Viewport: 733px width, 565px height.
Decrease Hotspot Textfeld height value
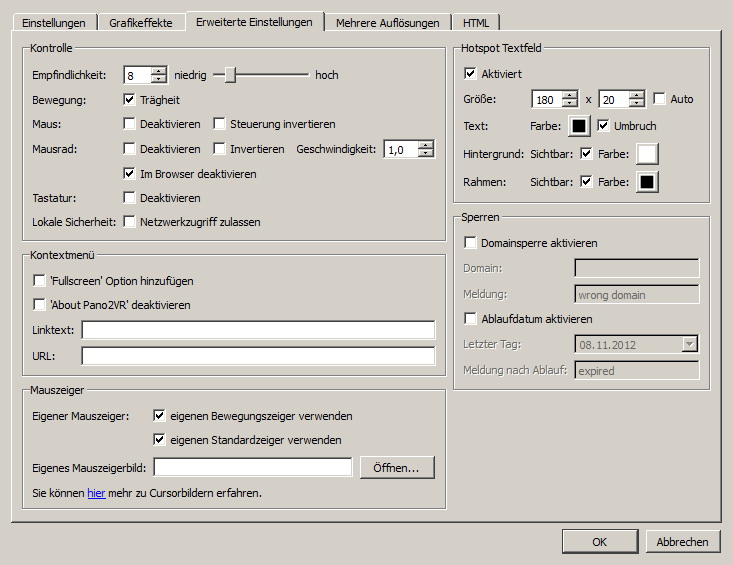[636, 104]
